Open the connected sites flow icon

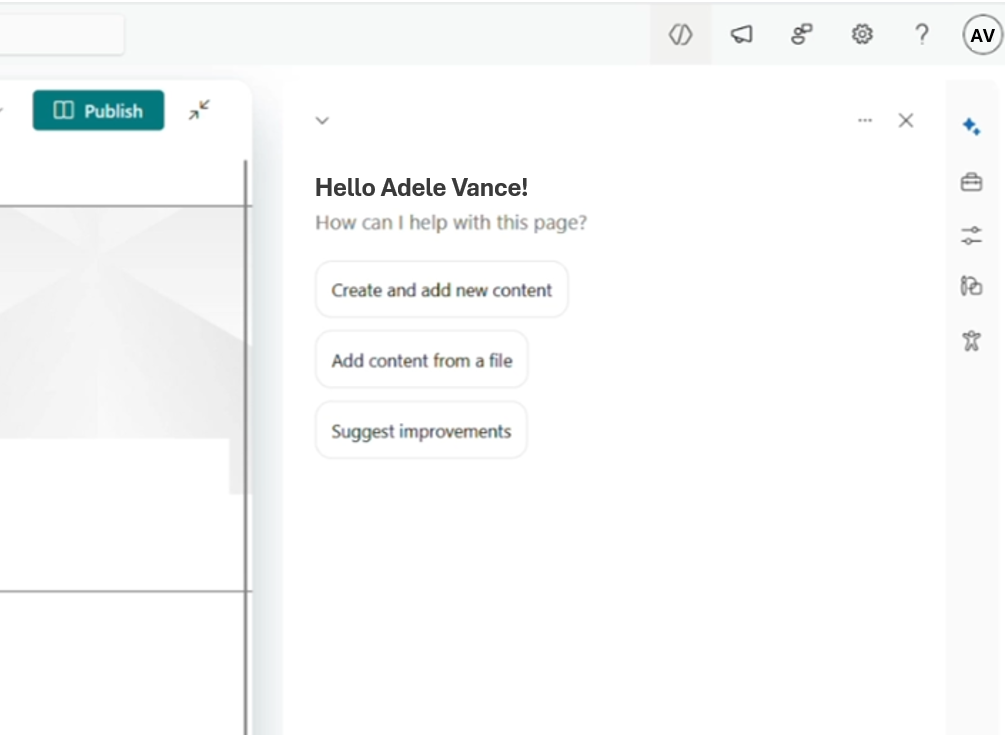[x=801, y=35]
